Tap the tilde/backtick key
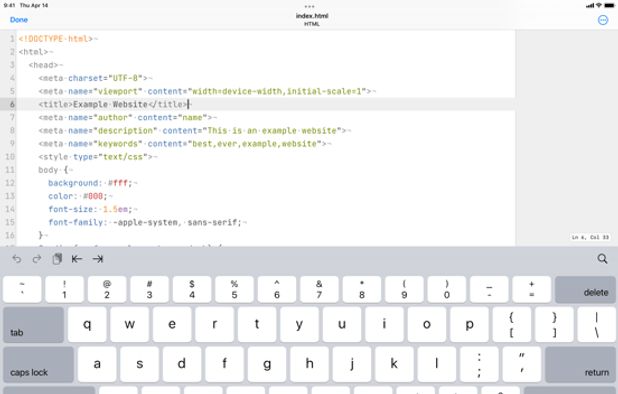This screenshot has height=394, width=618. tap(22, 290)
